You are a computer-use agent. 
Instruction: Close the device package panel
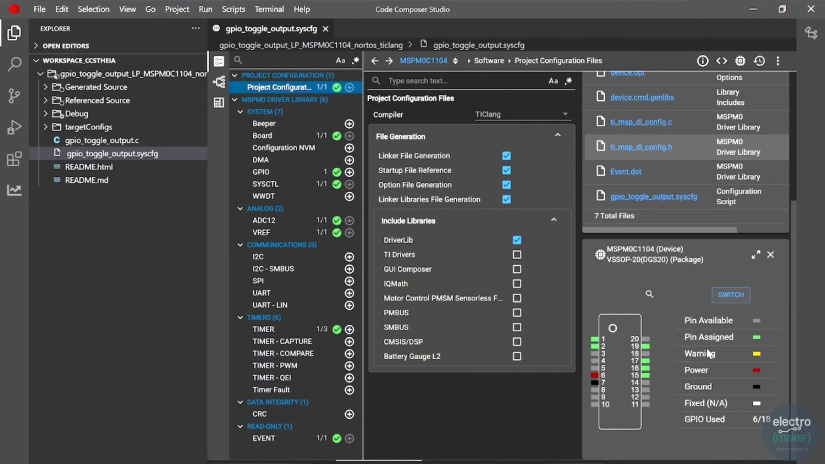(770, 255)
